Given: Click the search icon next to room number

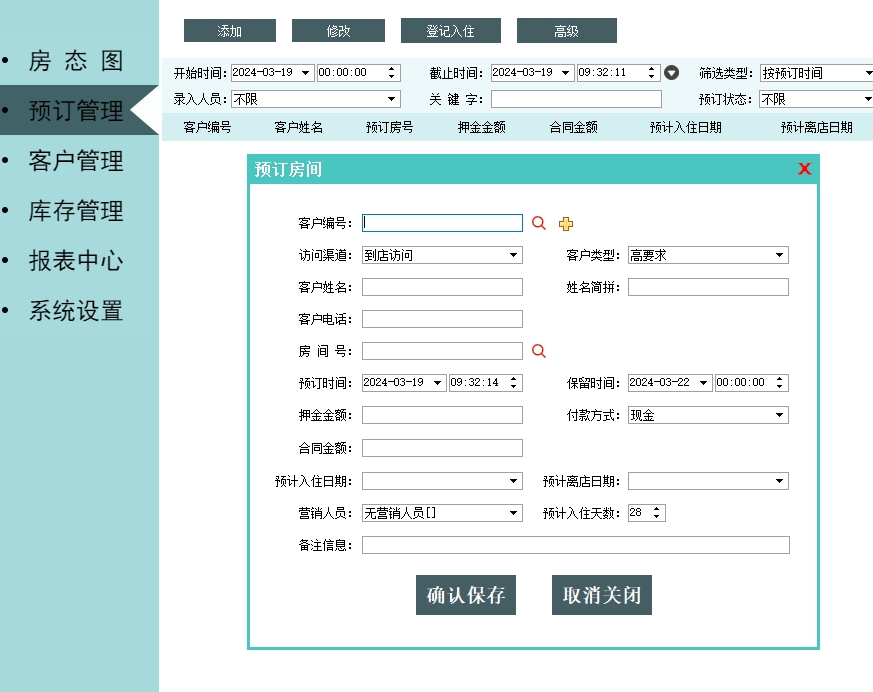Looking at the screenshot, I should [x=538, y=351].
